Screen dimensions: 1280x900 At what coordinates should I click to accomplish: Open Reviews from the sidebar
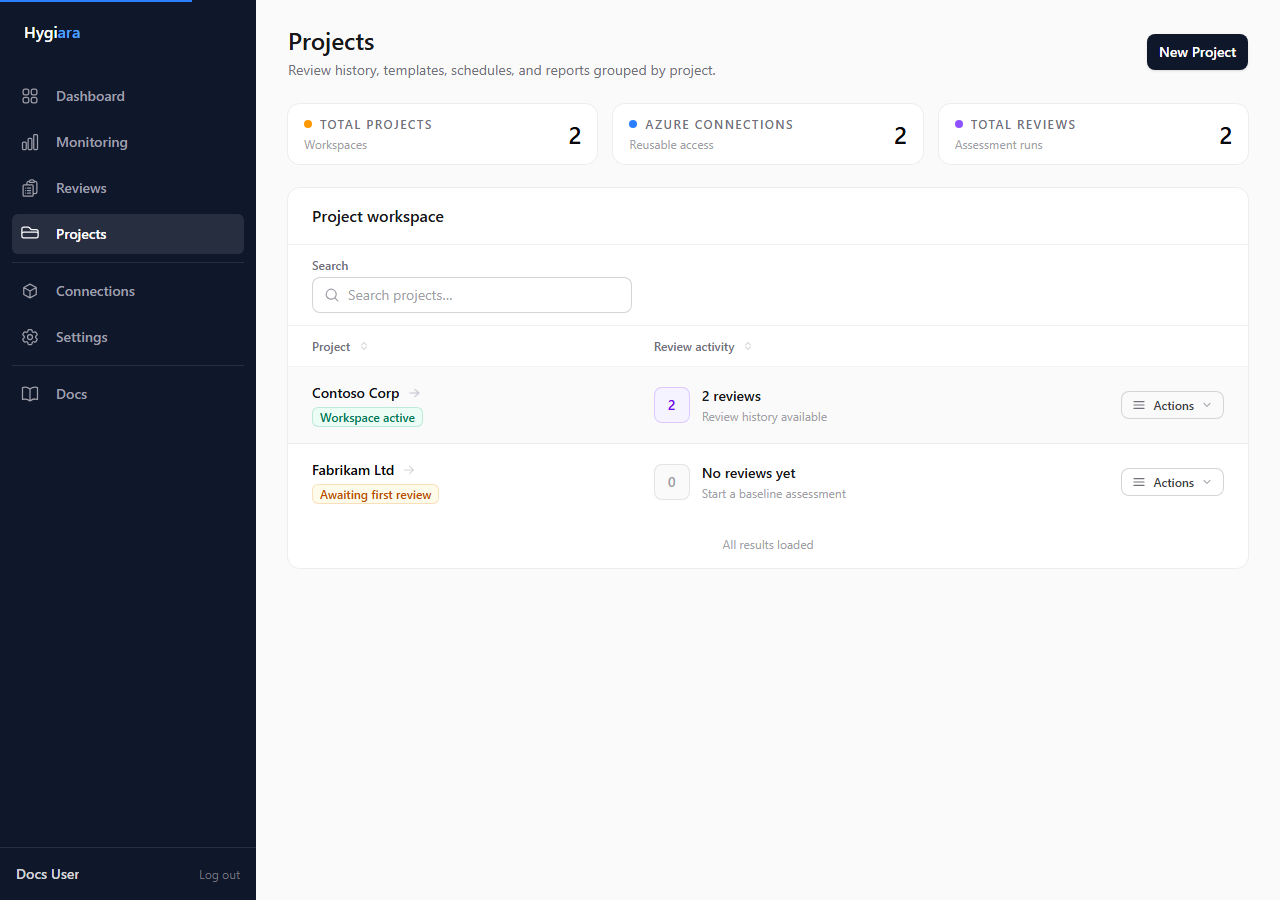coord(128,188)
